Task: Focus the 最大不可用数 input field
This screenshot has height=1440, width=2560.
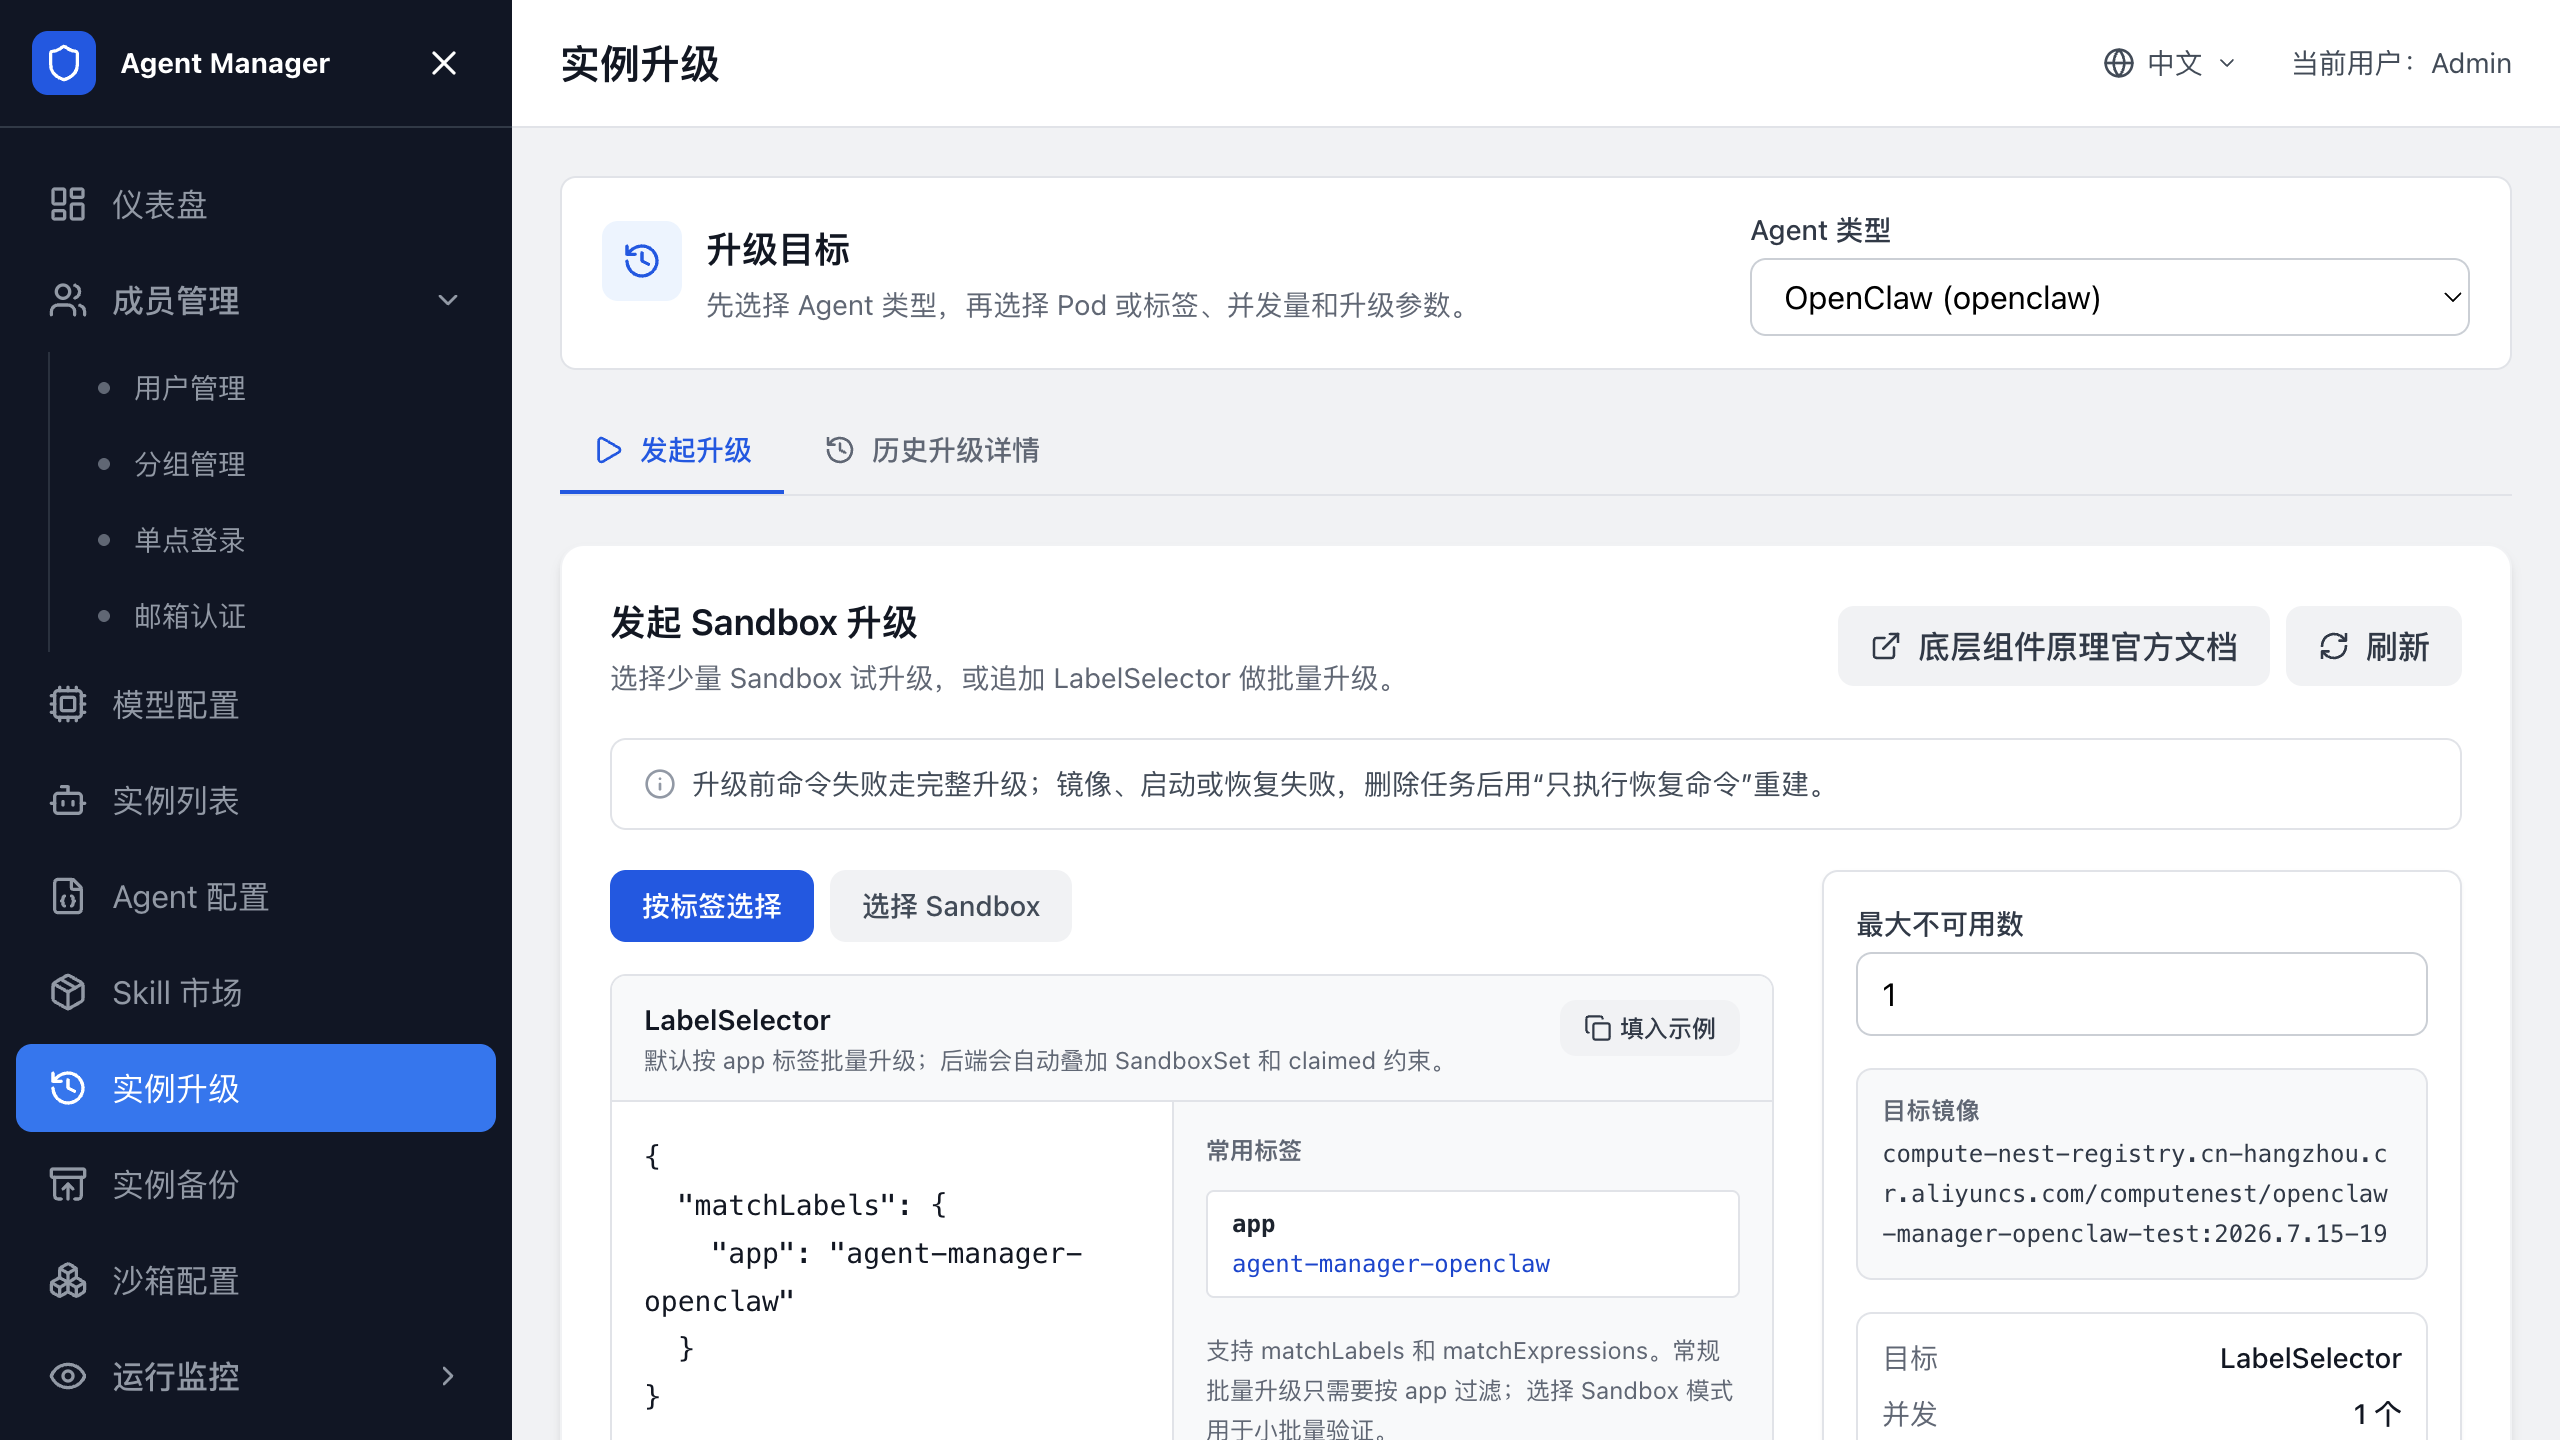Action: point(2141,994)
